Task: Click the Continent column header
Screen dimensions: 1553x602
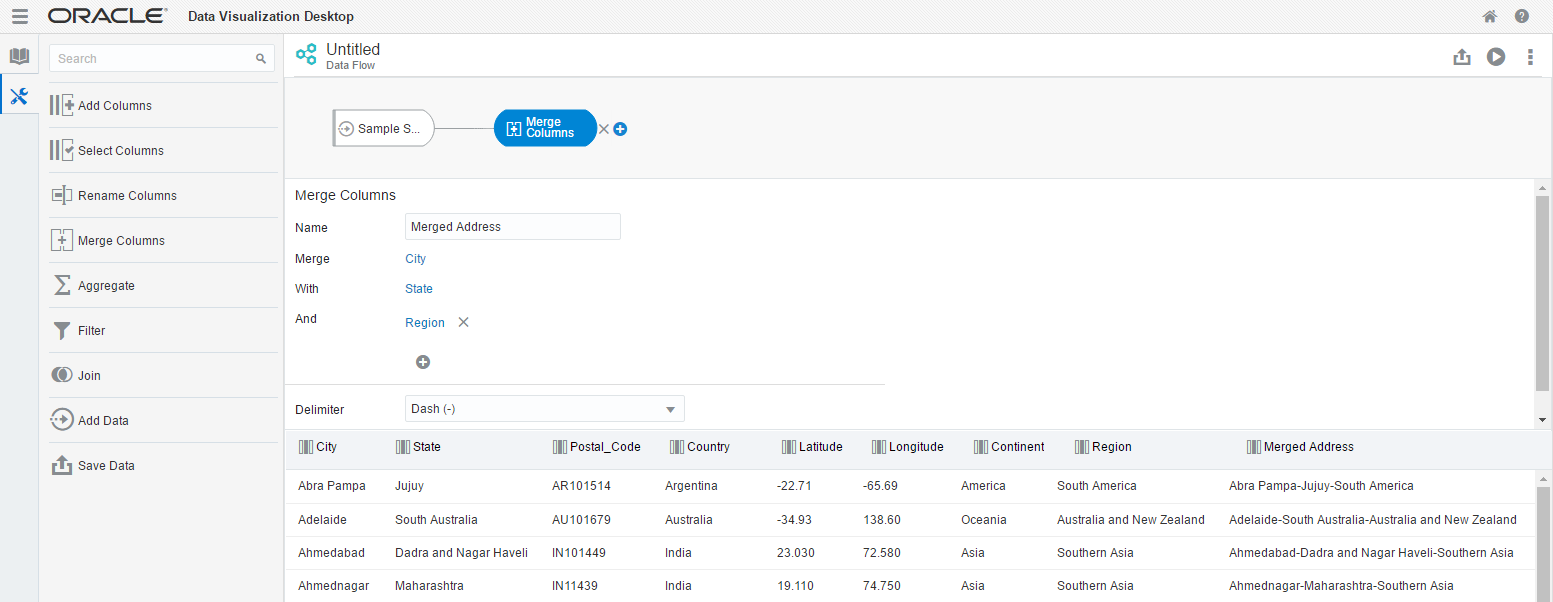Action: coord(1009,447)
